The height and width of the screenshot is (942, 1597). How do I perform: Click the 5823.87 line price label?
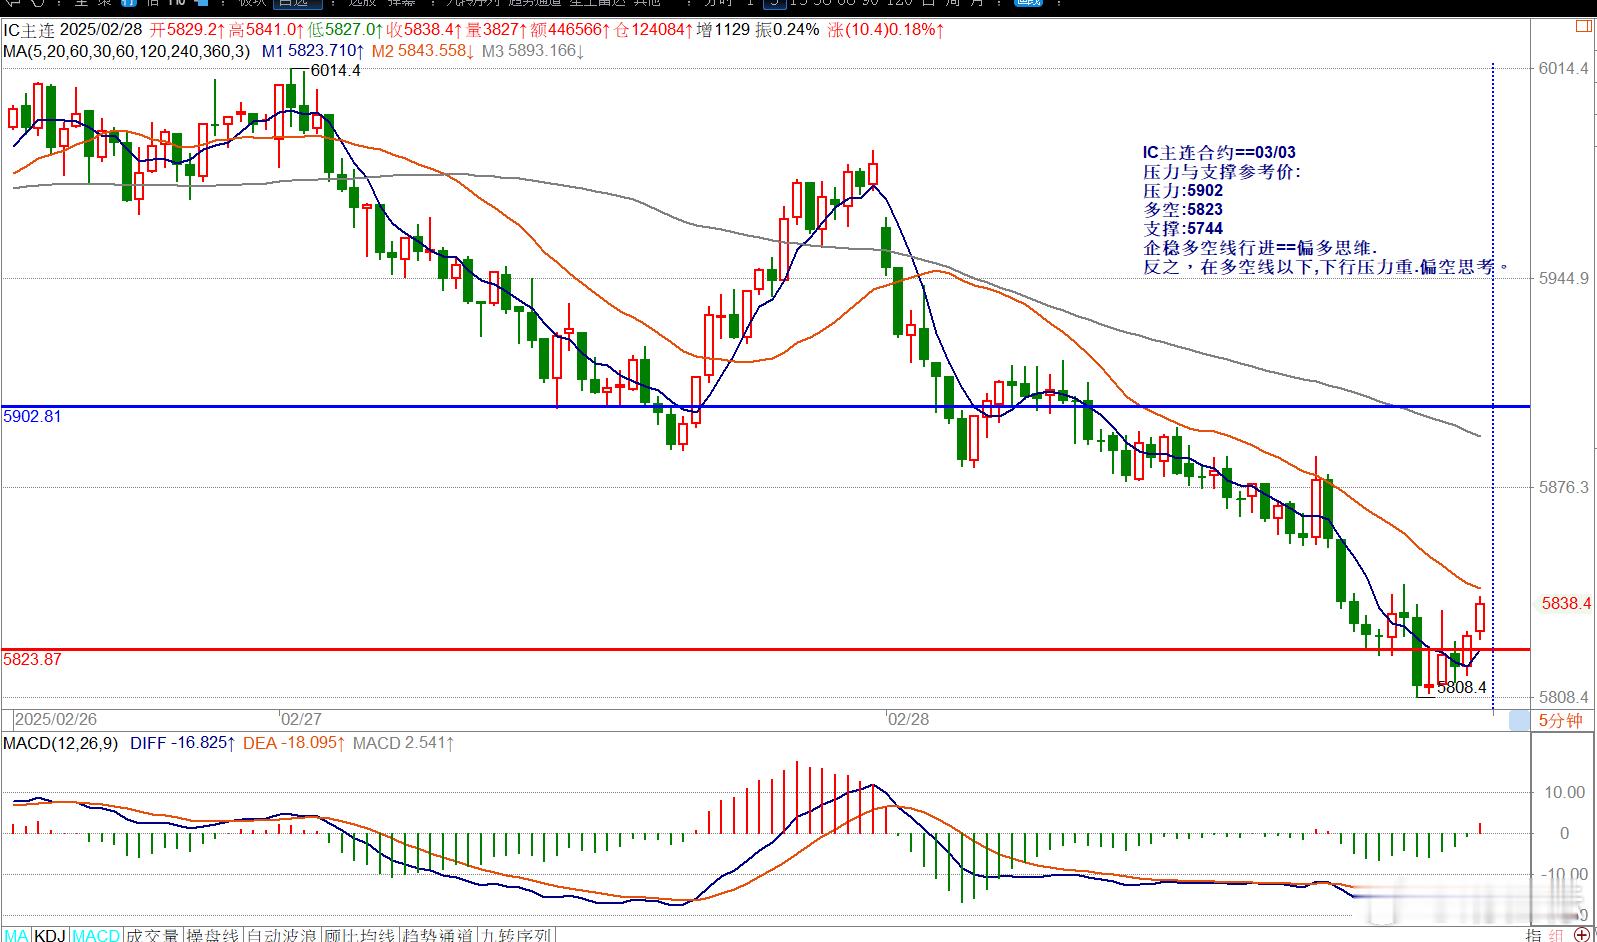click(32, 659)
